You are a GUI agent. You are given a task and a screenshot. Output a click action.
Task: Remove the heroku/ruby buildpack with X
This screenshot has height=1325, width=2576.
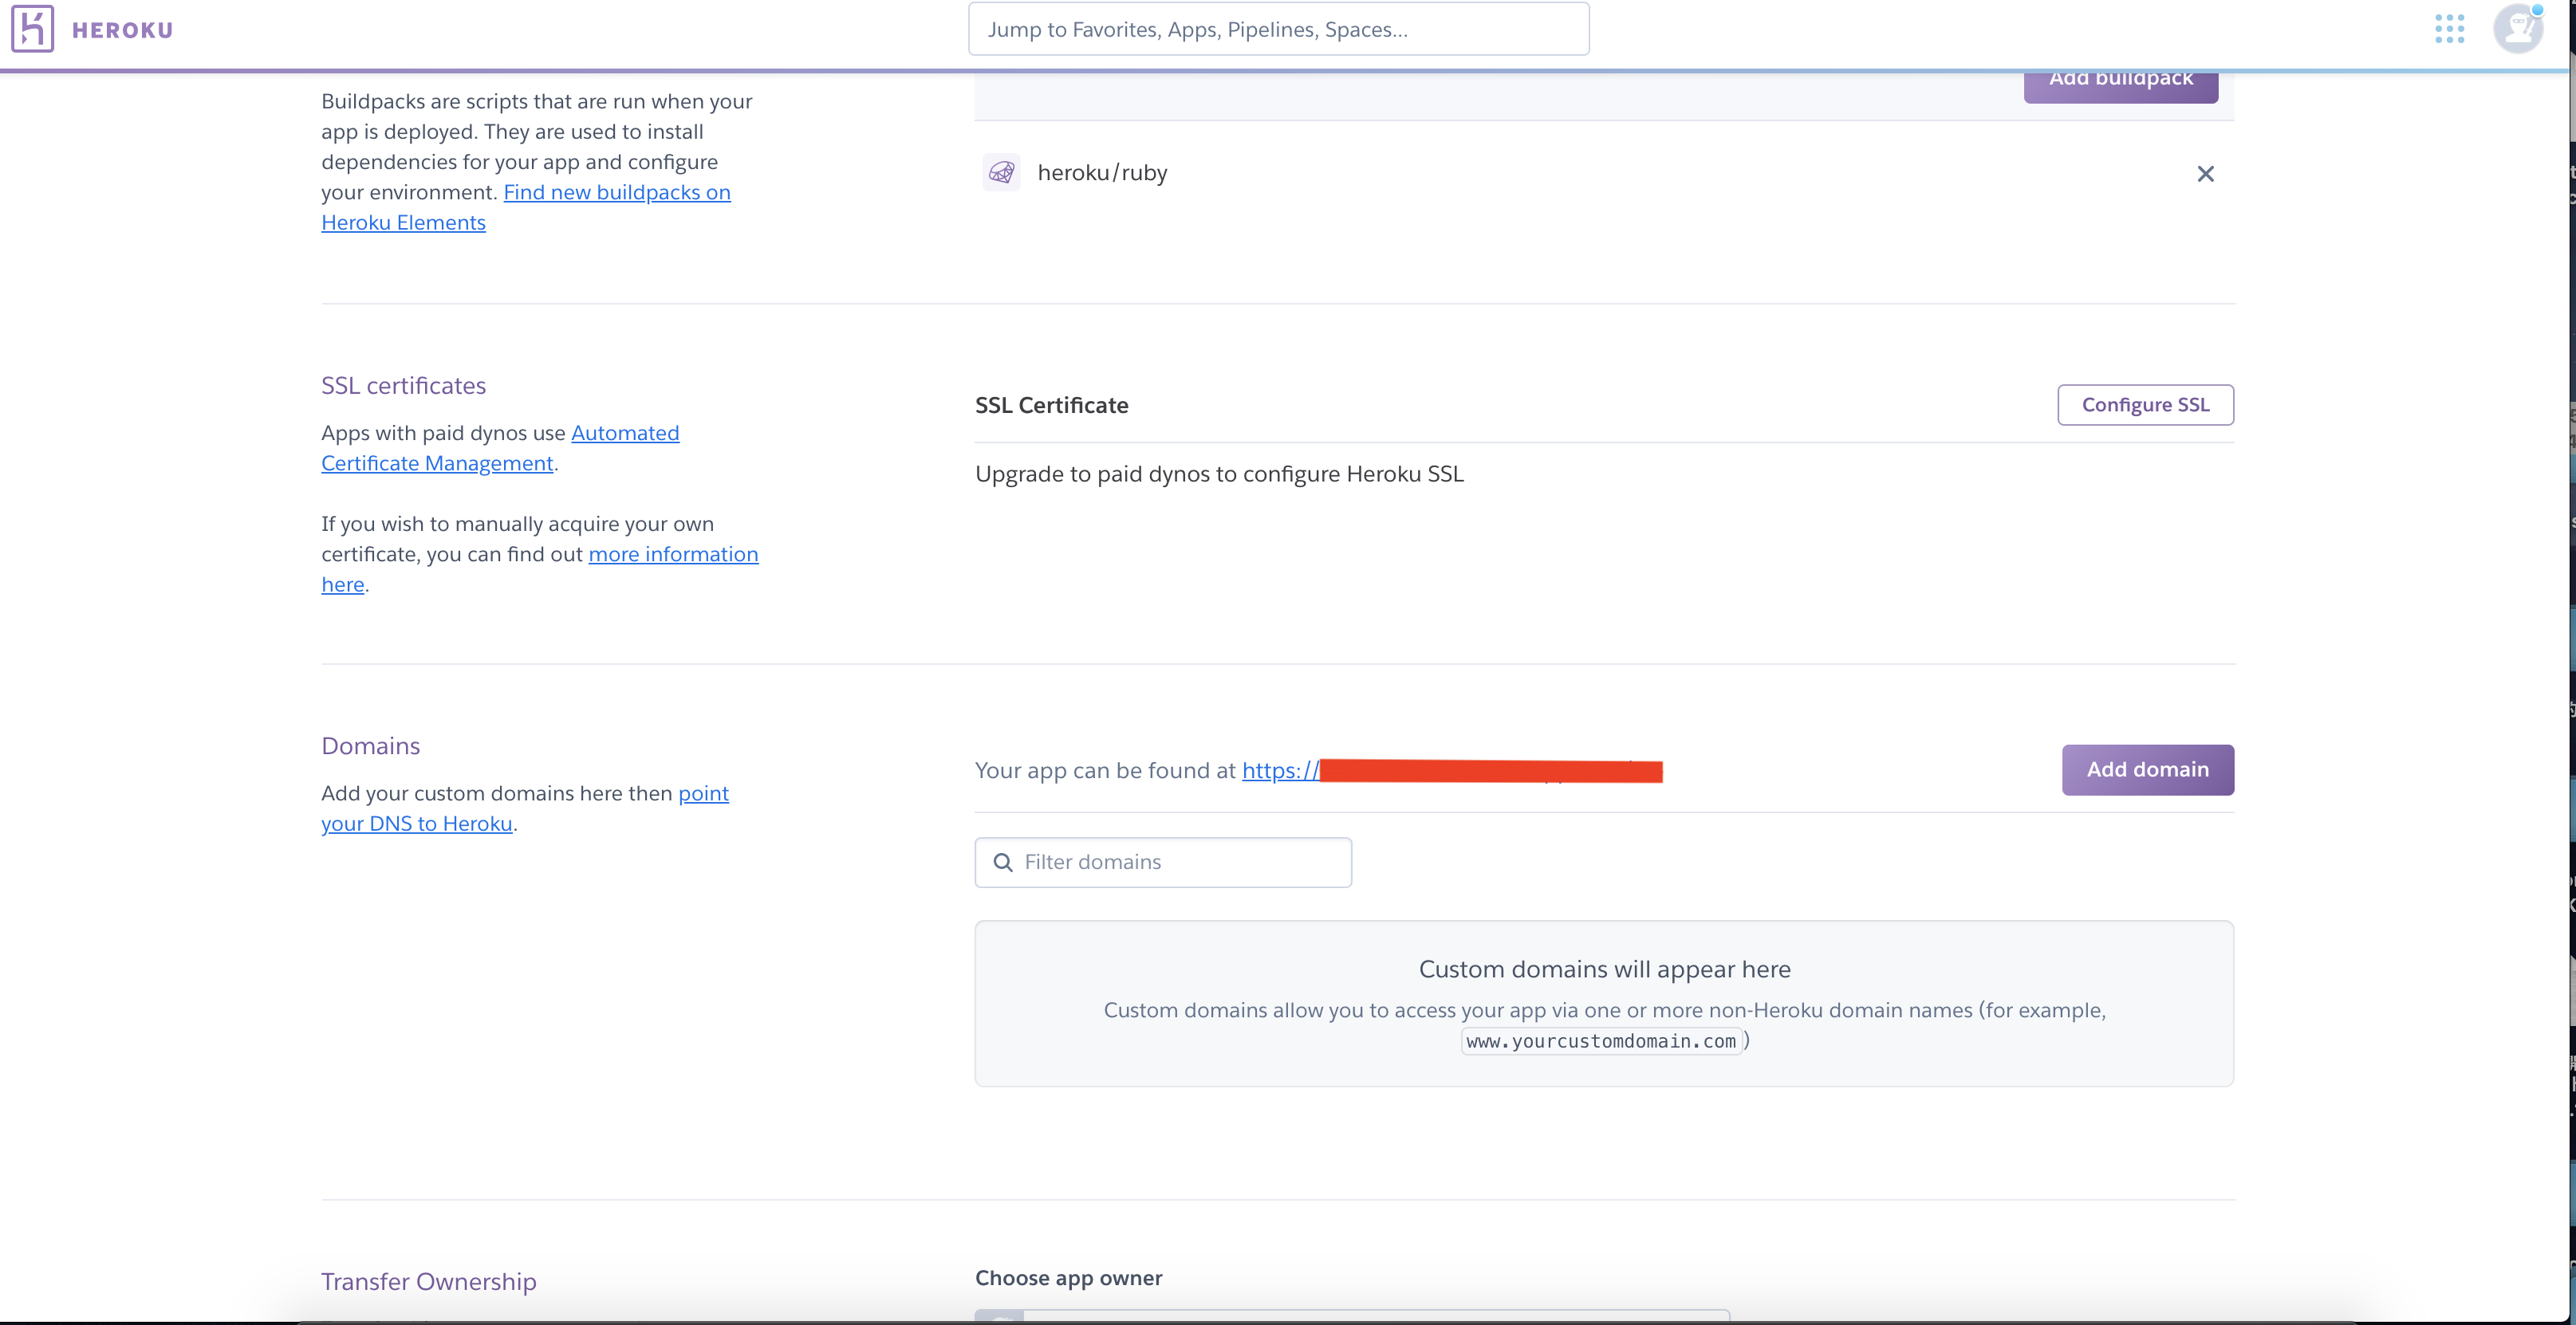point(2205,174)
